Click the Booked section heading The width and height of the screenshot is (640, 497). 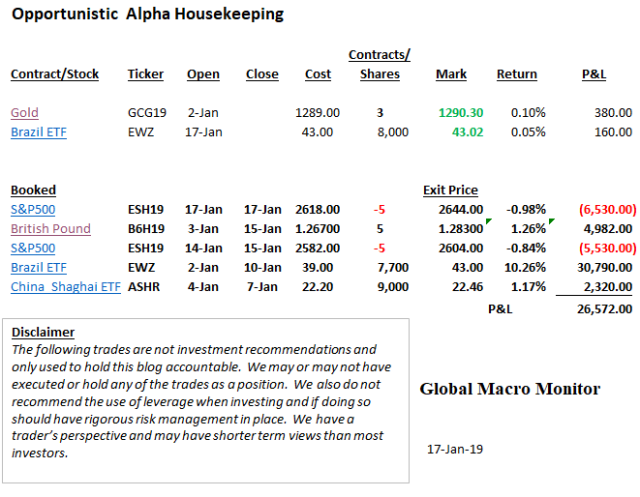[x=33, y=190]
